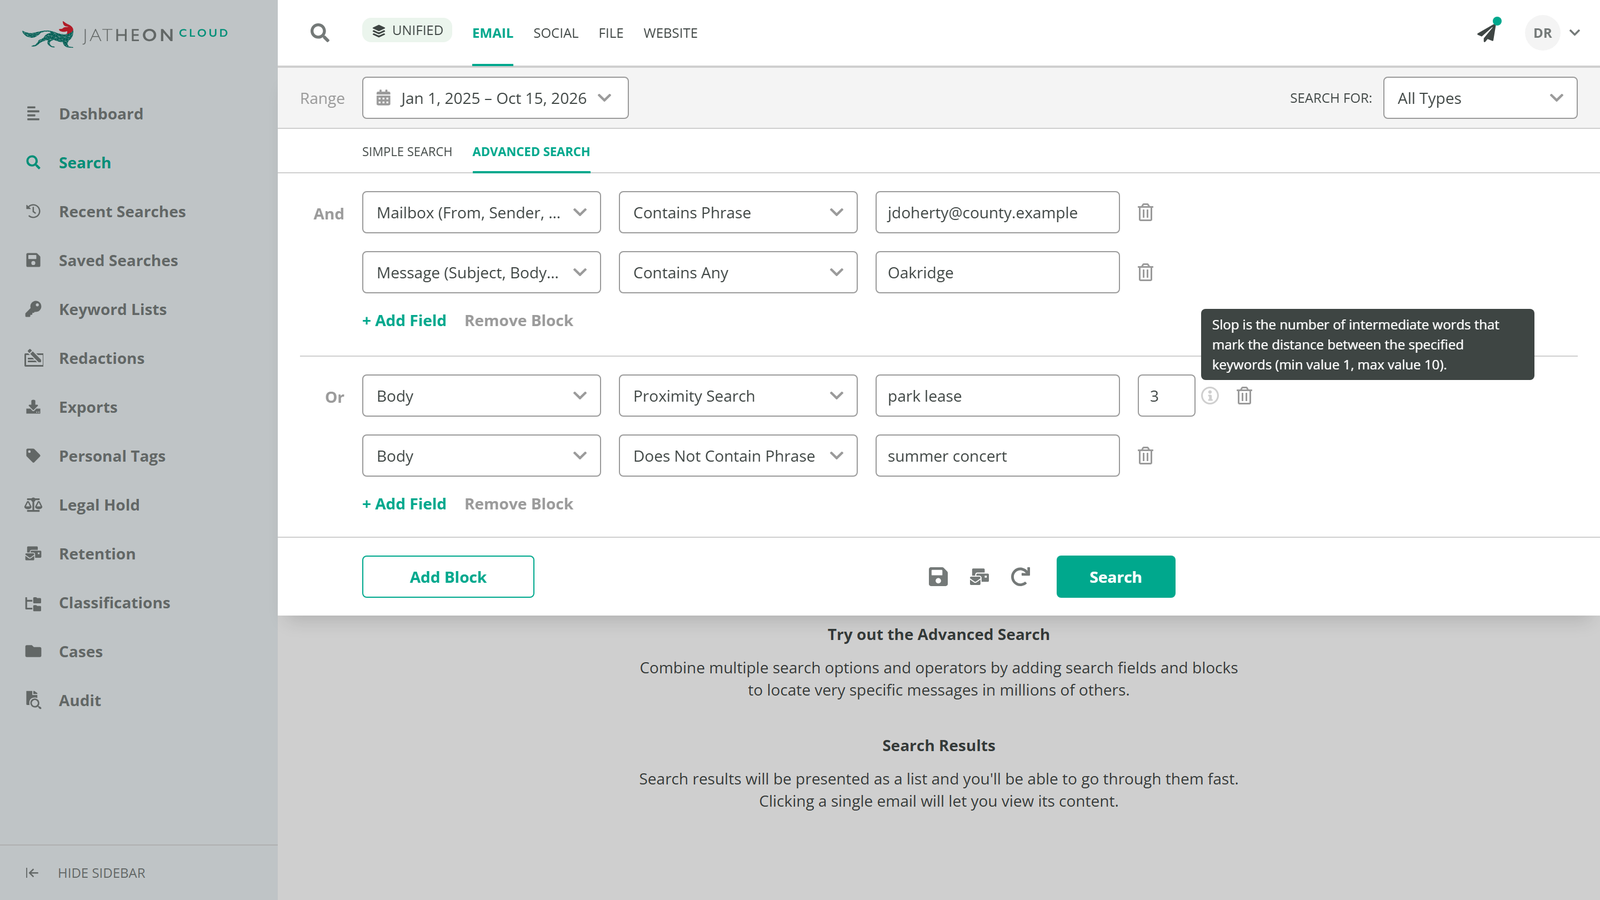Screen dimensions: 1600x900
Task: Delete the summer concert field row
Action: click(x=1146, y=456)
